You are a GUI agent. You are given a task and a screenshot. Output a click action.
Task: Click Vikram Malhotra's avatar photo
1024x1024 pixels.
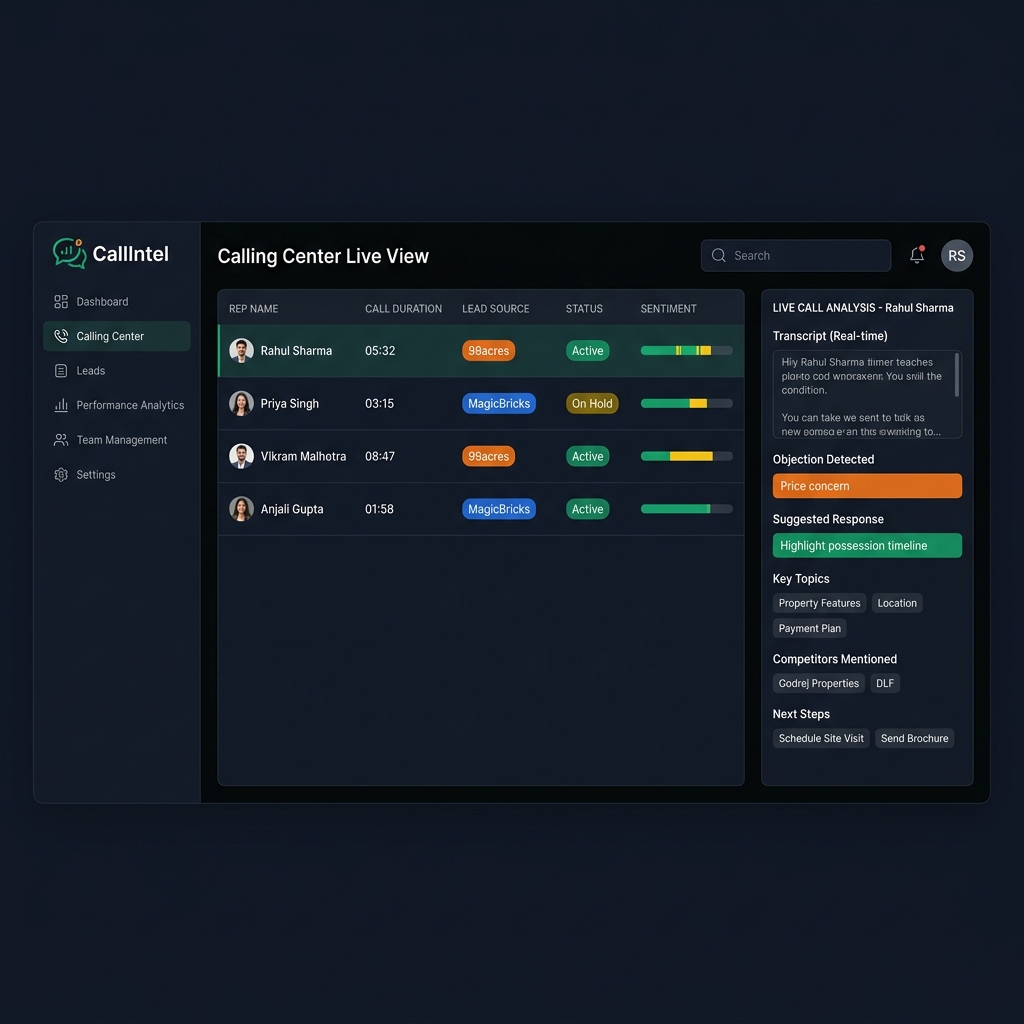[241, 456]
